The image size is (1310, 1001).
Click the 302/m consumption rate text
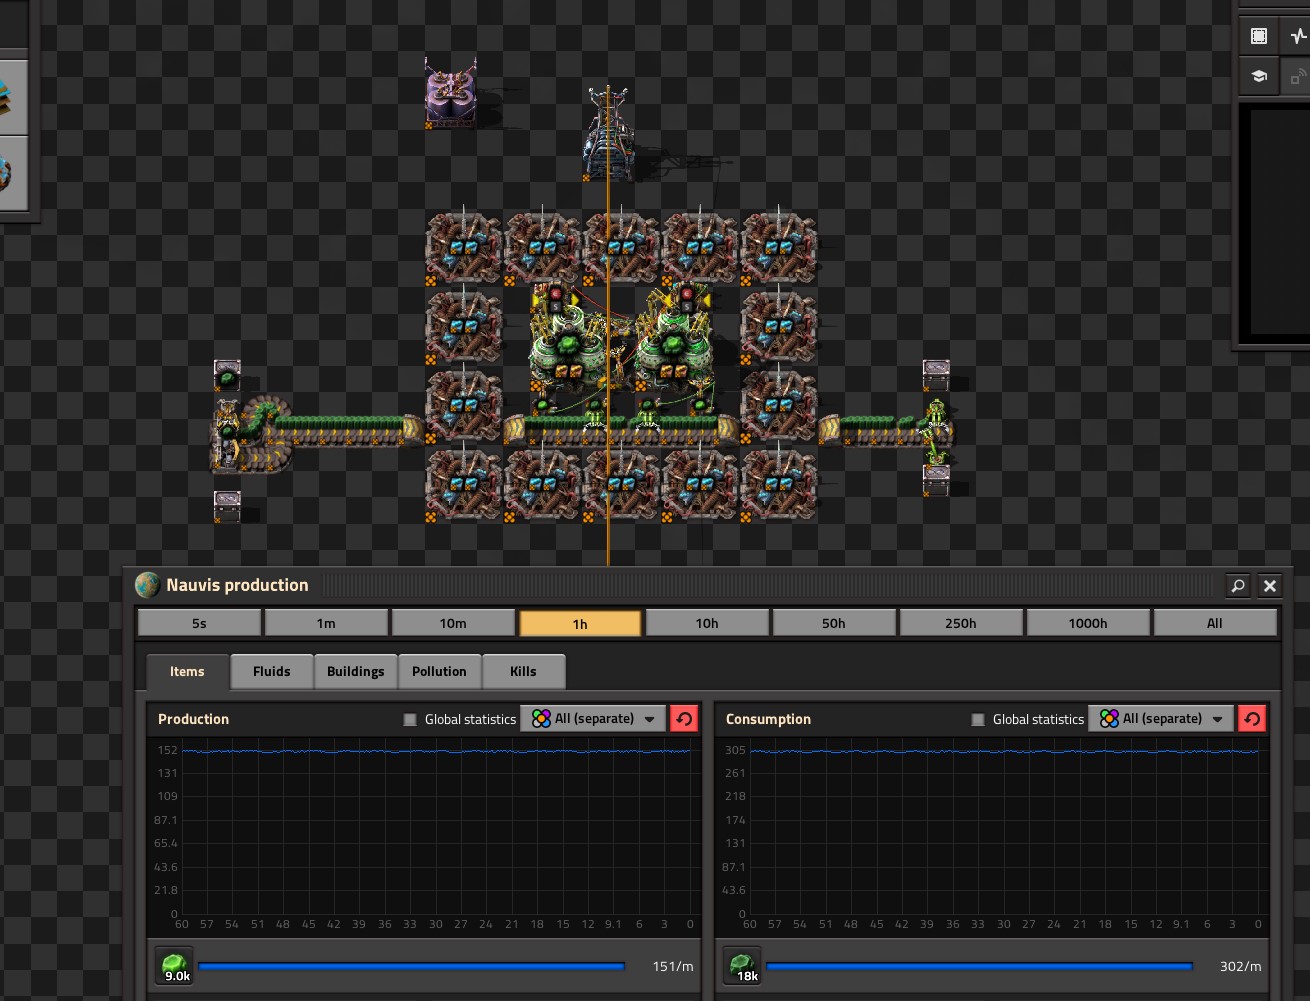tap(1240, 967)
